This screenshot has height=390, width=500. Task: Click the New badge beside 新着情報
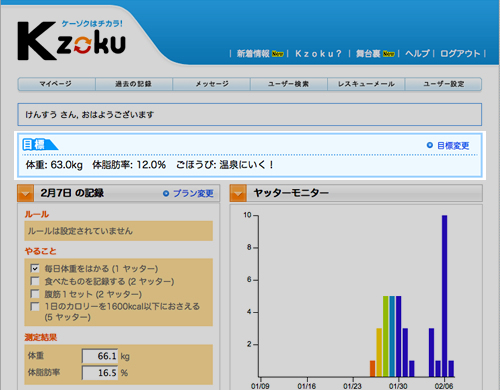(x=278, y=54)
